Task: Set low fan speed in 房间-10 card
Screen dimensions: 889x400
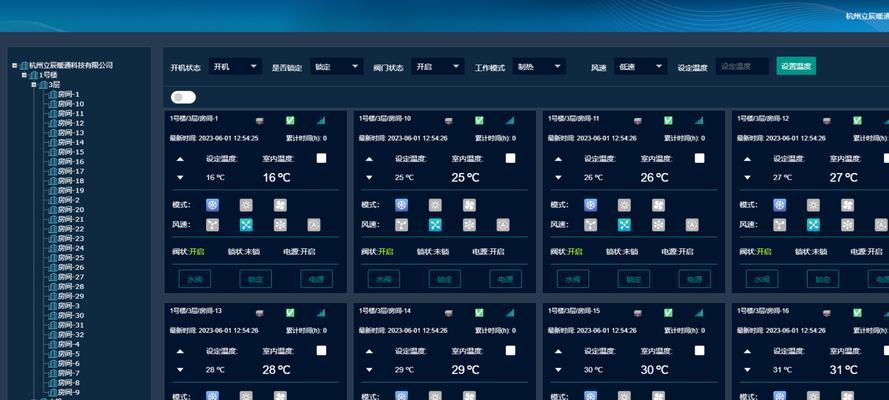Action: click(x=401, y=225)
